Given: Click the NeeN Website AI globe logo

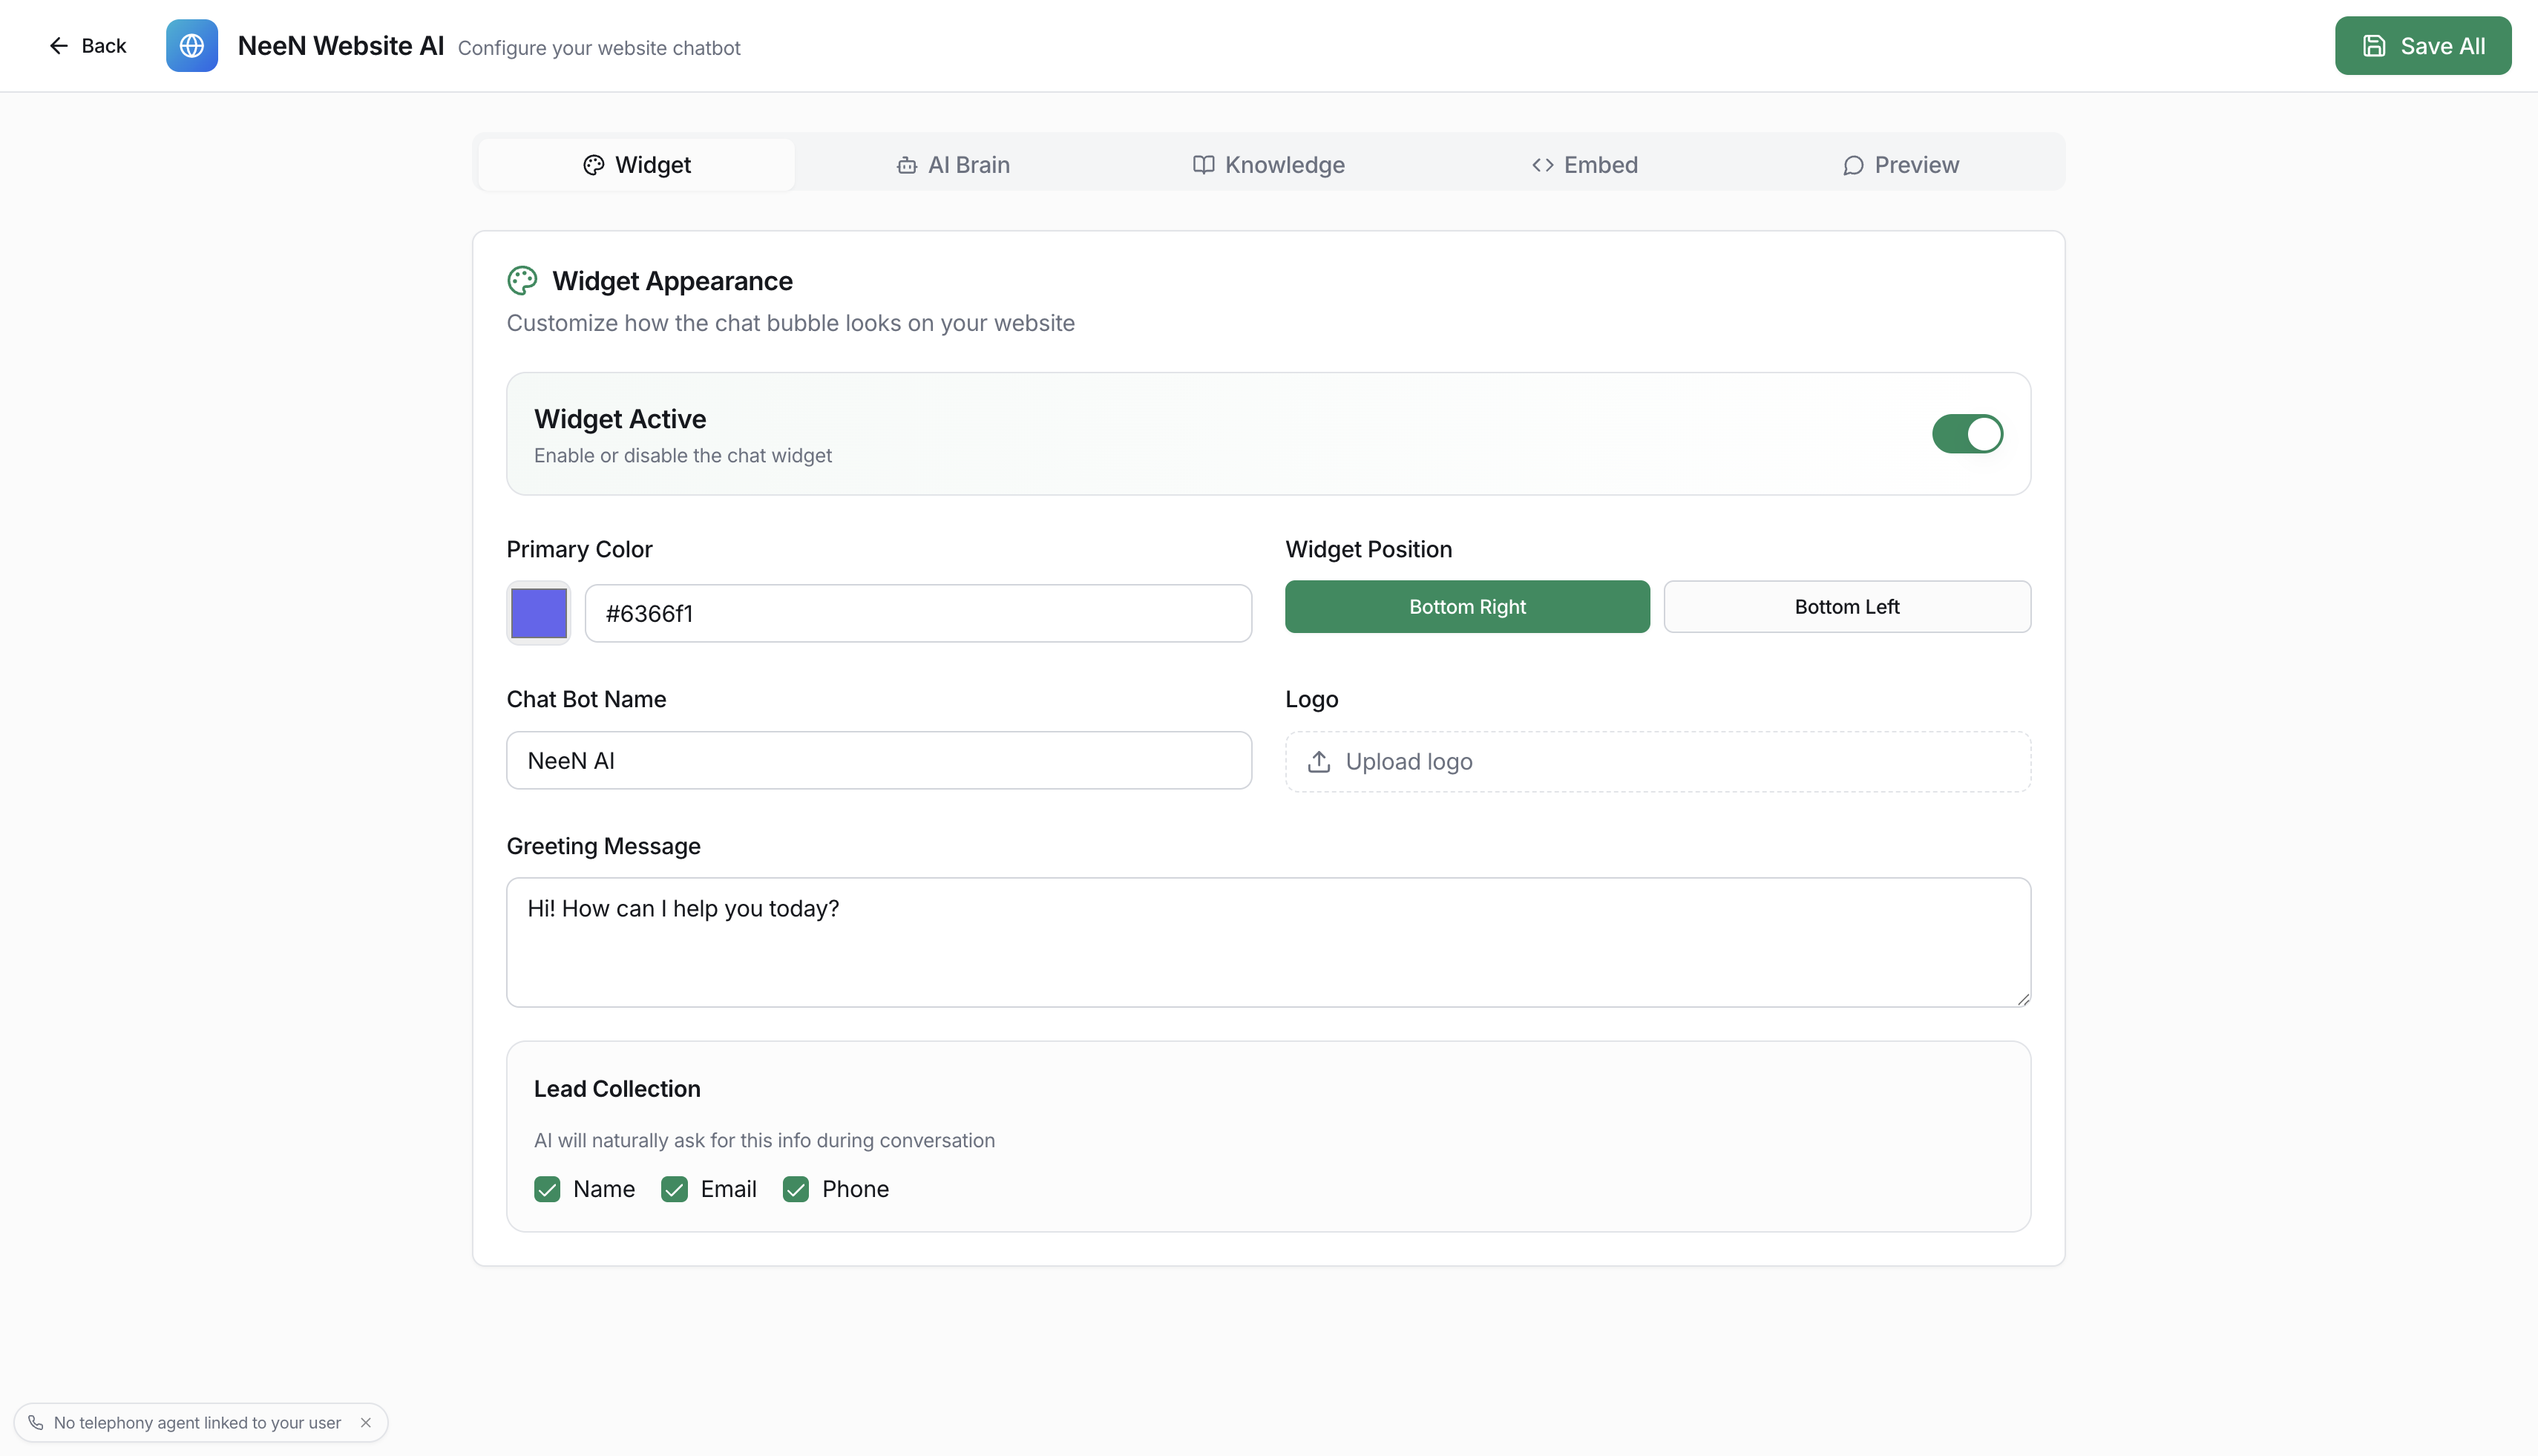Looking at the screenshot, I should point(192,46).
